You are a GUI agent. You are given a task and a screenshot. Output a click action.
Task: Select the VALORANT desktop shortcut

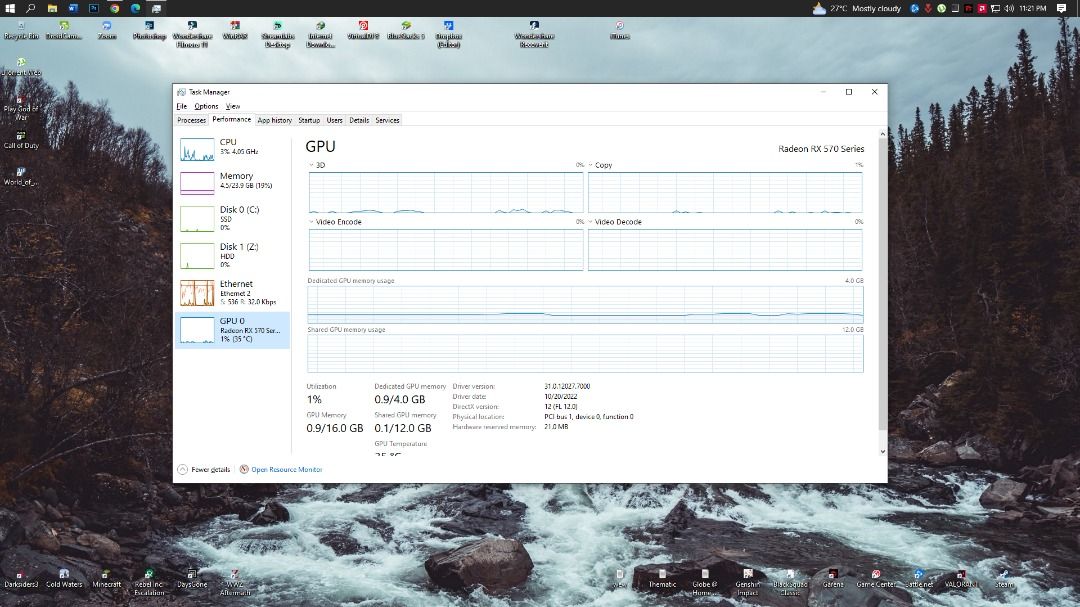(961, 579)
